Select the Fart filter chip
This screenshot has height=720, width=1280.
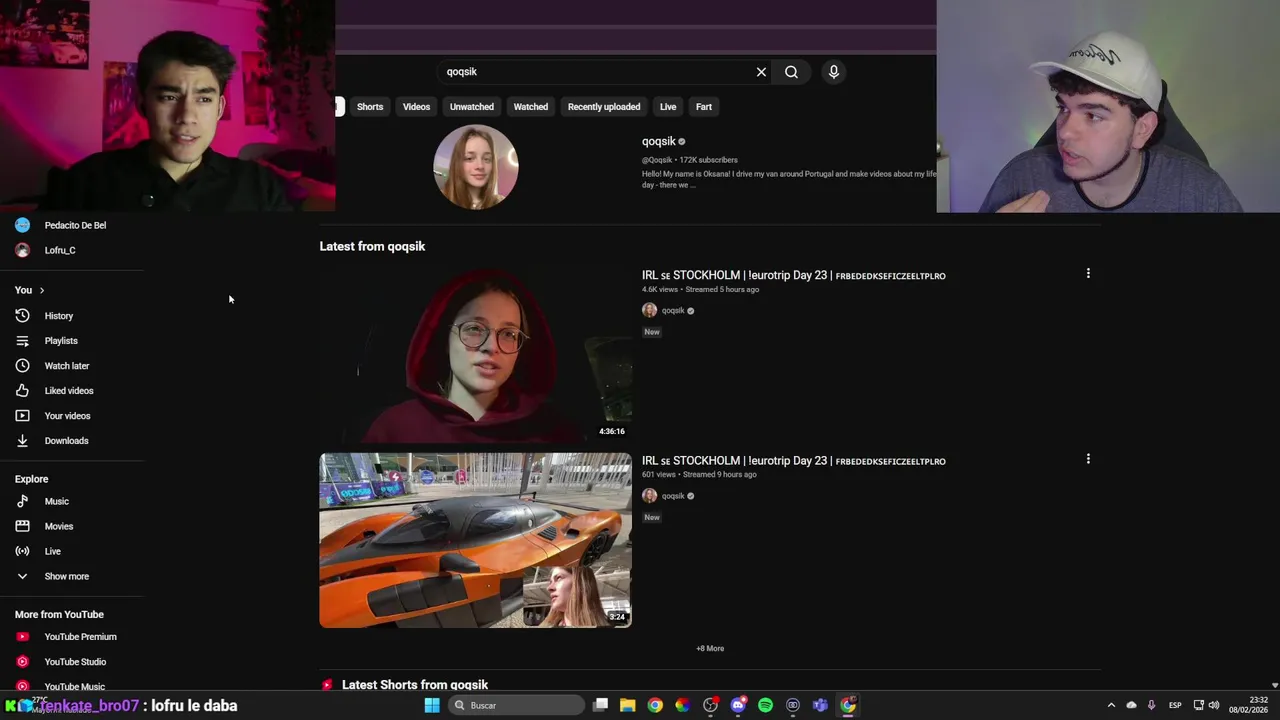point(704,107)
